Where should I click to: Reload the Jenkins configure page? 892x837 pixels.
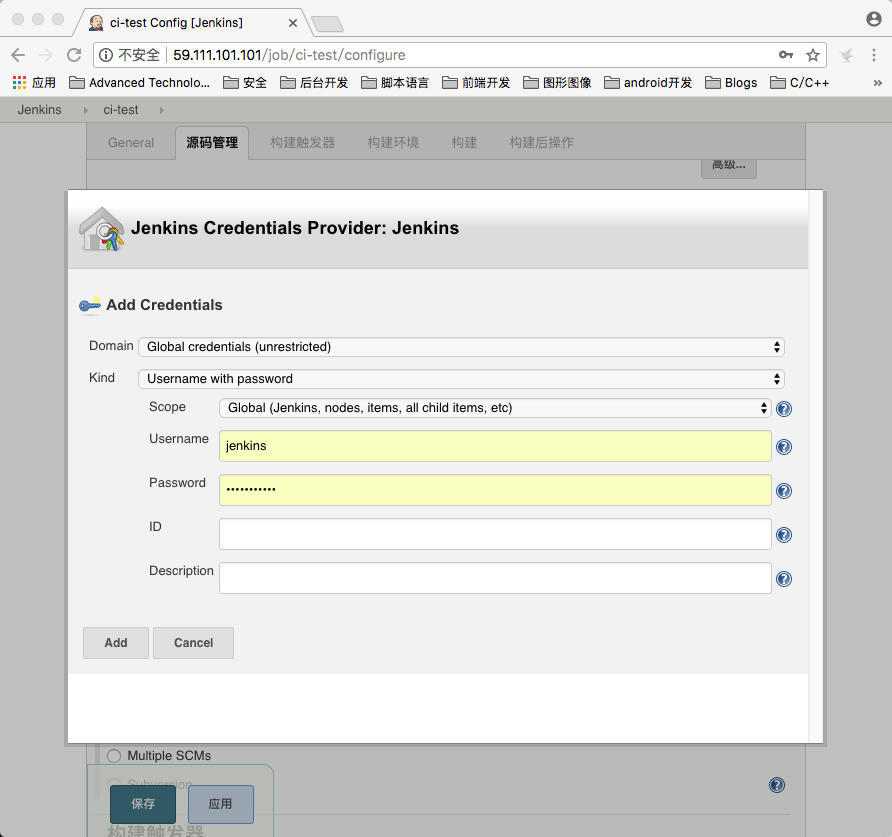click(x=74, y=55)
